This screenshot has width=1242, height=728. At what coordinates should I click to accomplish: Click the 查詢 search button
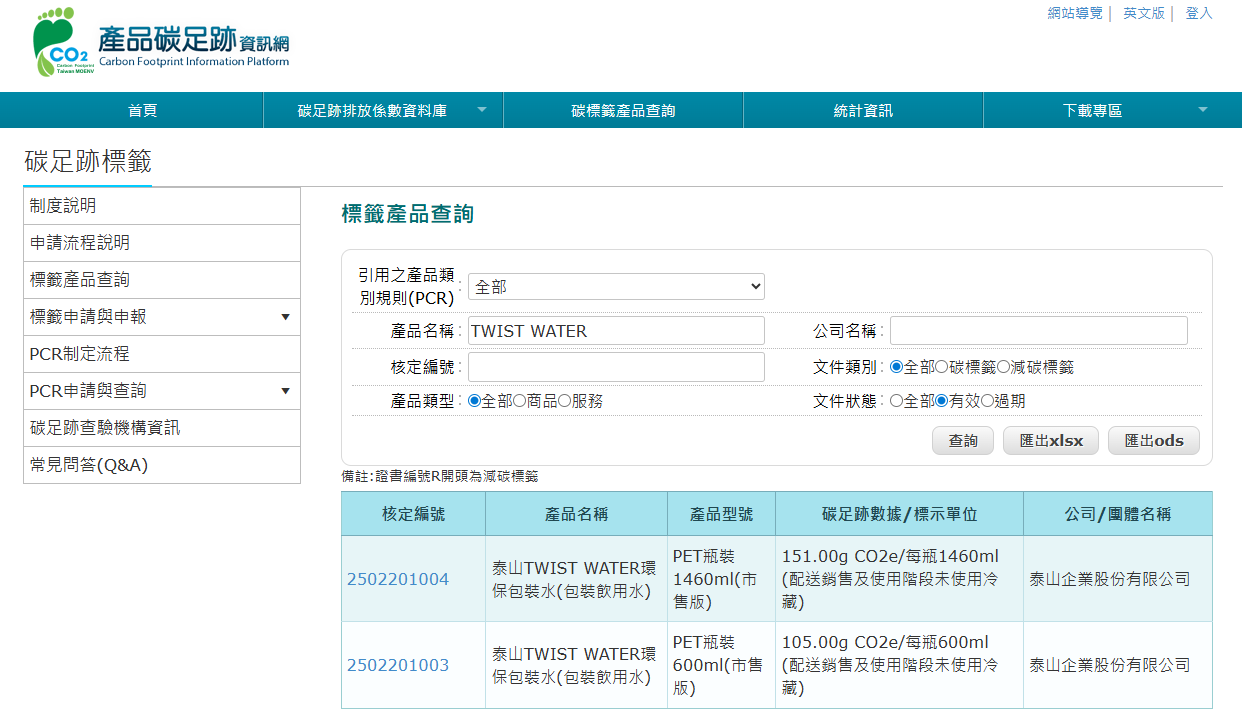point(963,441)
